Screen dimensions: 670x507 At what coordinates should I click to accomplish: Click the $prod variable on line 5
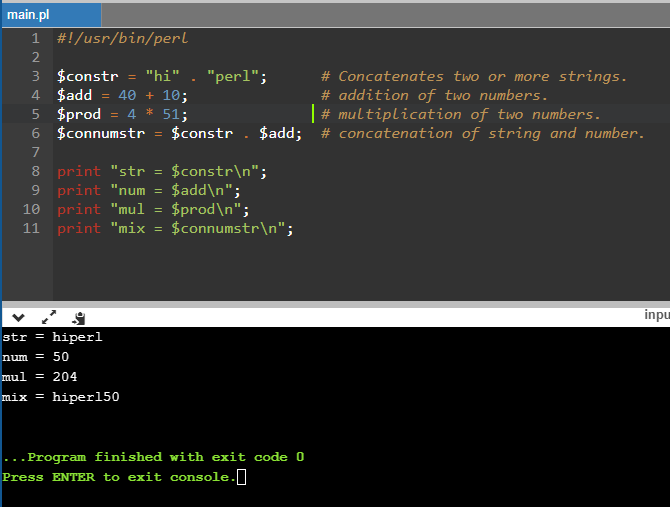[x=79, y=114]
